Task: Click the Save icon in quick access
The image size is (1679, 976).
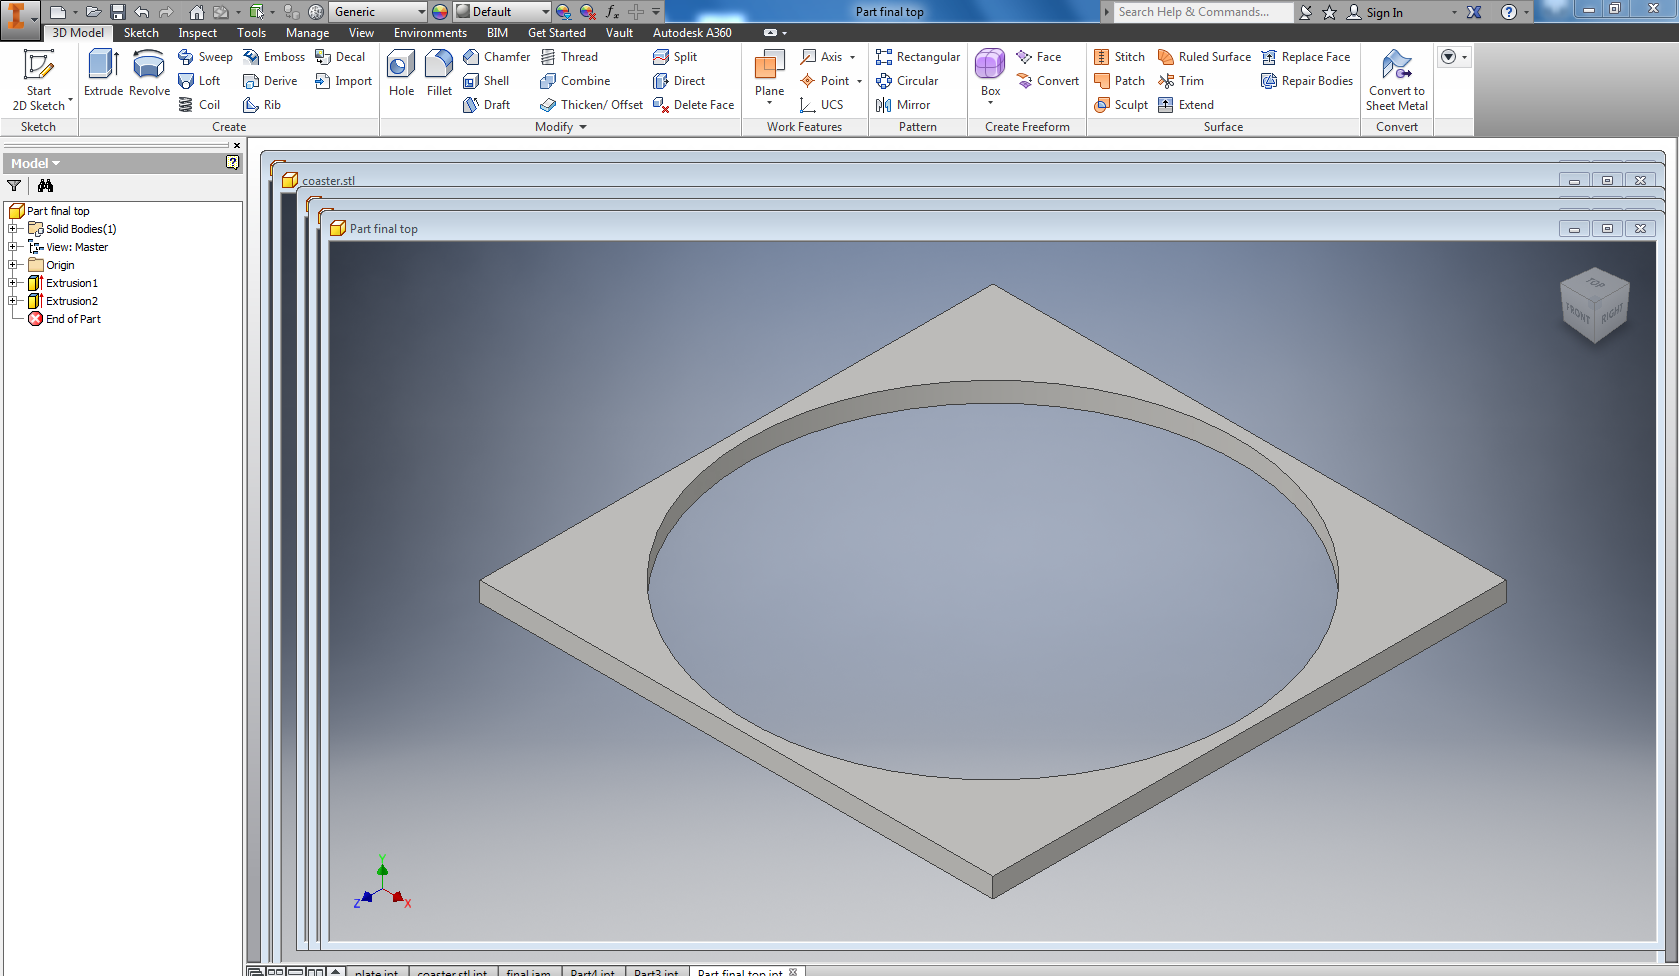Action: pos(117,12)
